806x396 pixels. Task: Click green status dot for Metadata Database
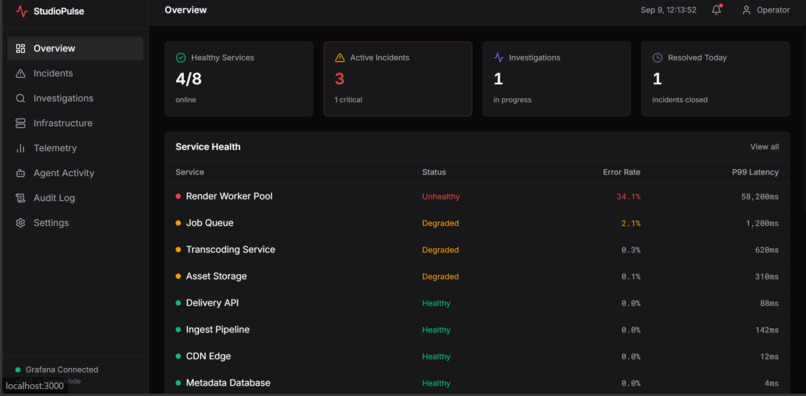(x=178, y=383)
